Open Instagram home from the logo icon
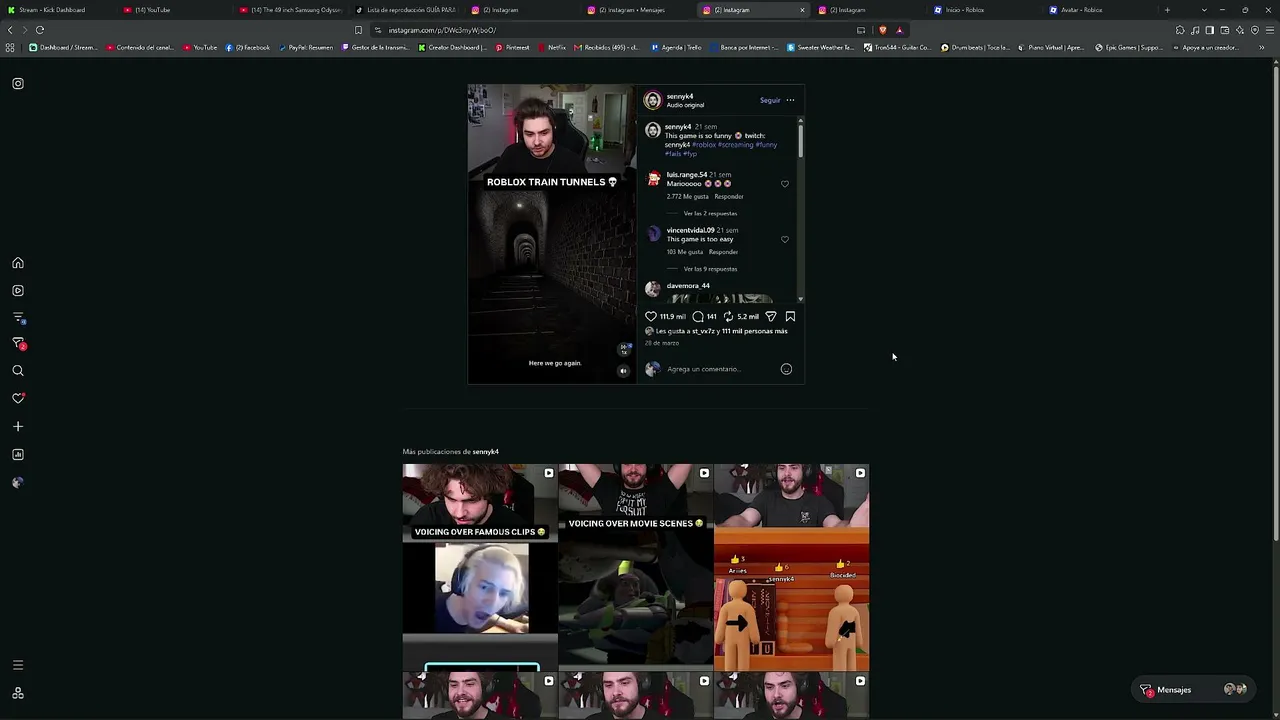Viewport: 1280px width, 720px height. click(18, 84)
